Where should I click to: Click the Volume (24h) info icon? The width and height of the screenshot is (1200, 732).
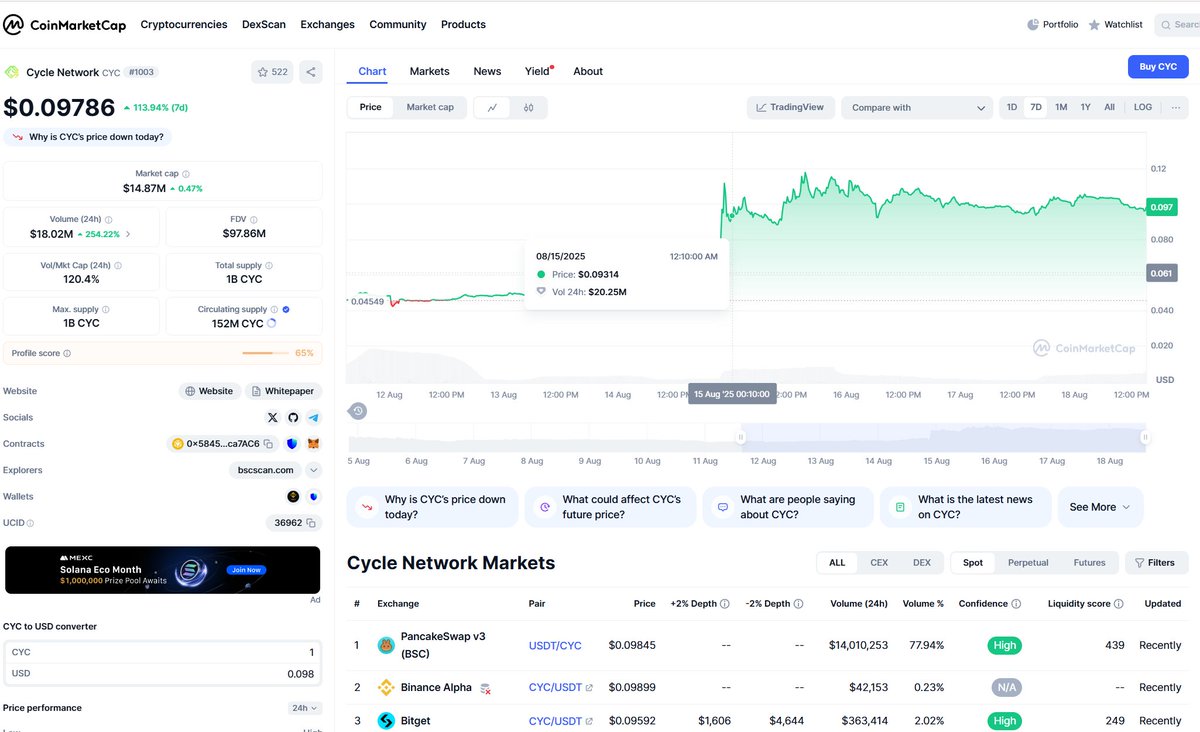click(x=109, y=219)
